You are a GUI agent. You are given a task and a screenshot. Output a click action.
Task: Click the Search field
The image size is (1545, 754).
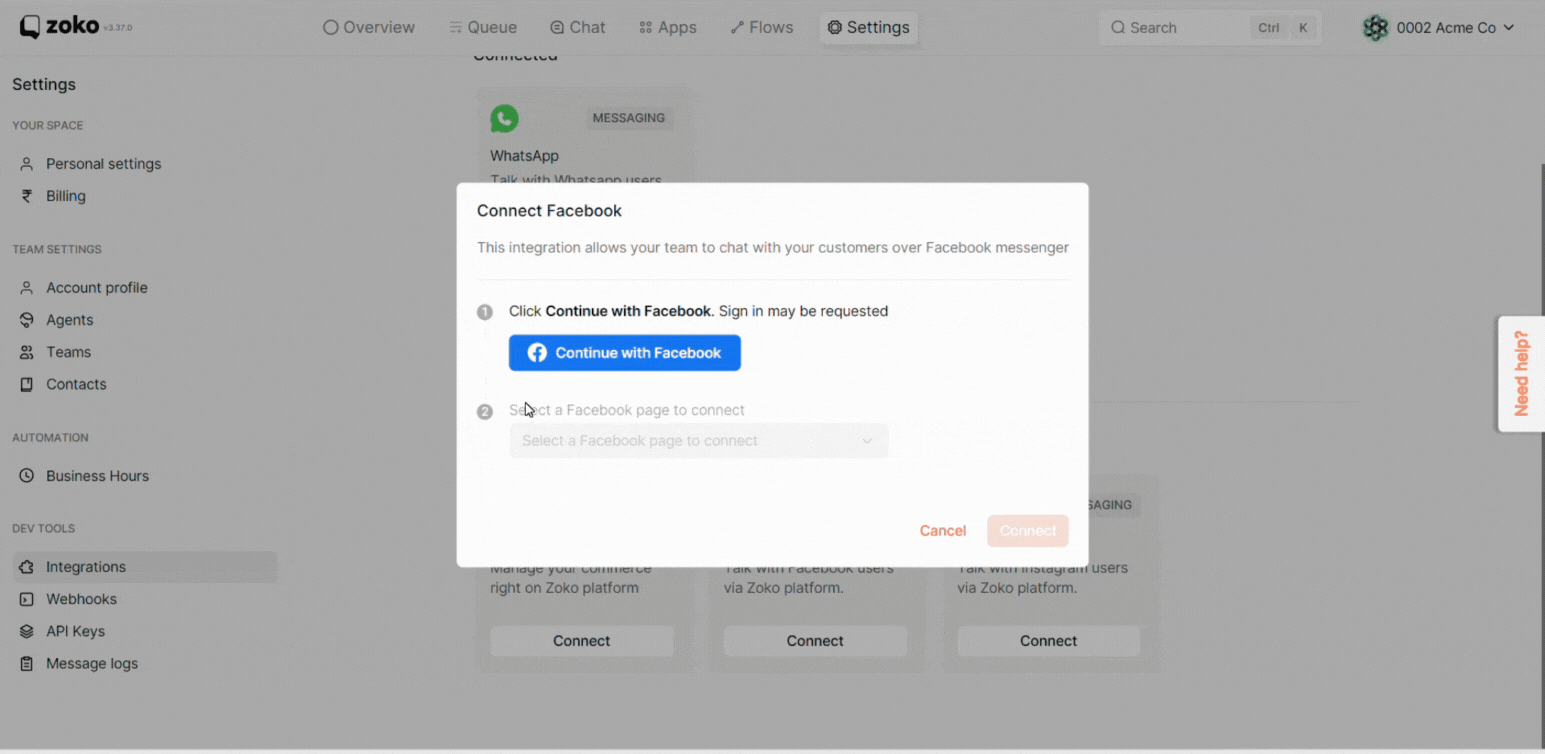pos(1210,28)
